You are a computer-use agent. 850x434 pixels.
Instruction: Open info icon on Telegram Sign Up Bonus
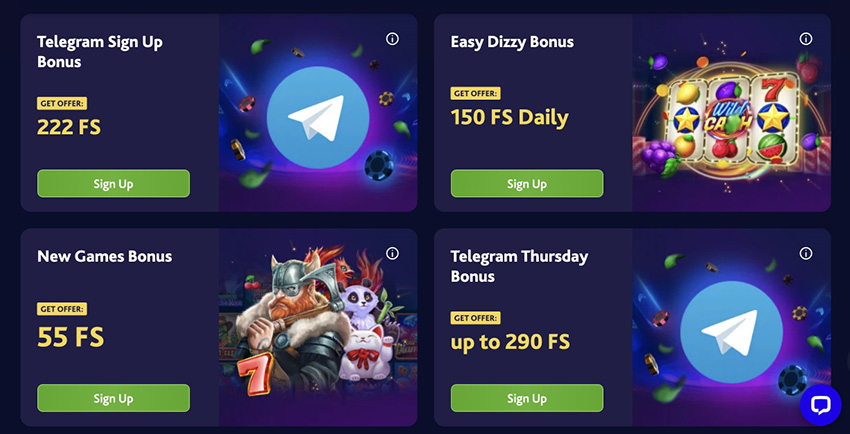point(392,39)
